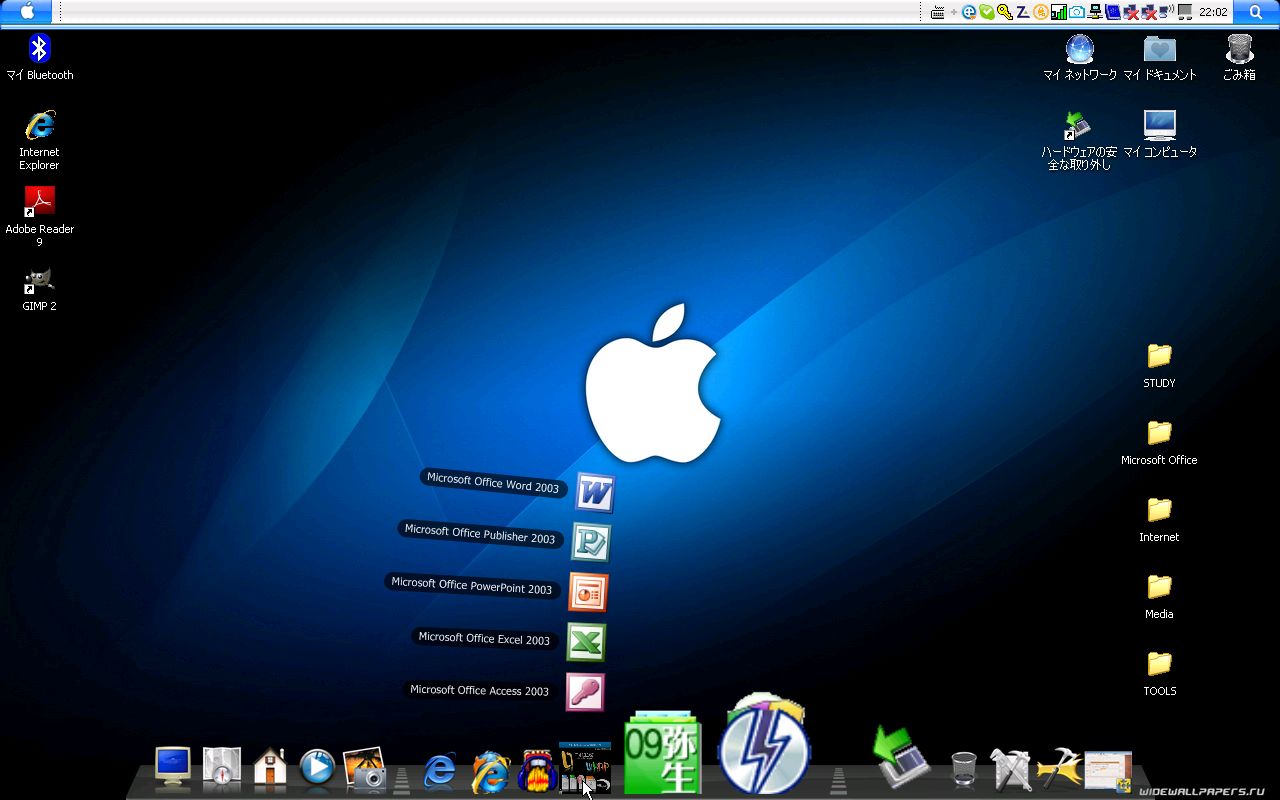Image resolution: width=1280 pixels, height=800 pixels.
Task: Open マイ ネットワーク on the desktop
Action: click(x=1080, y=58)
